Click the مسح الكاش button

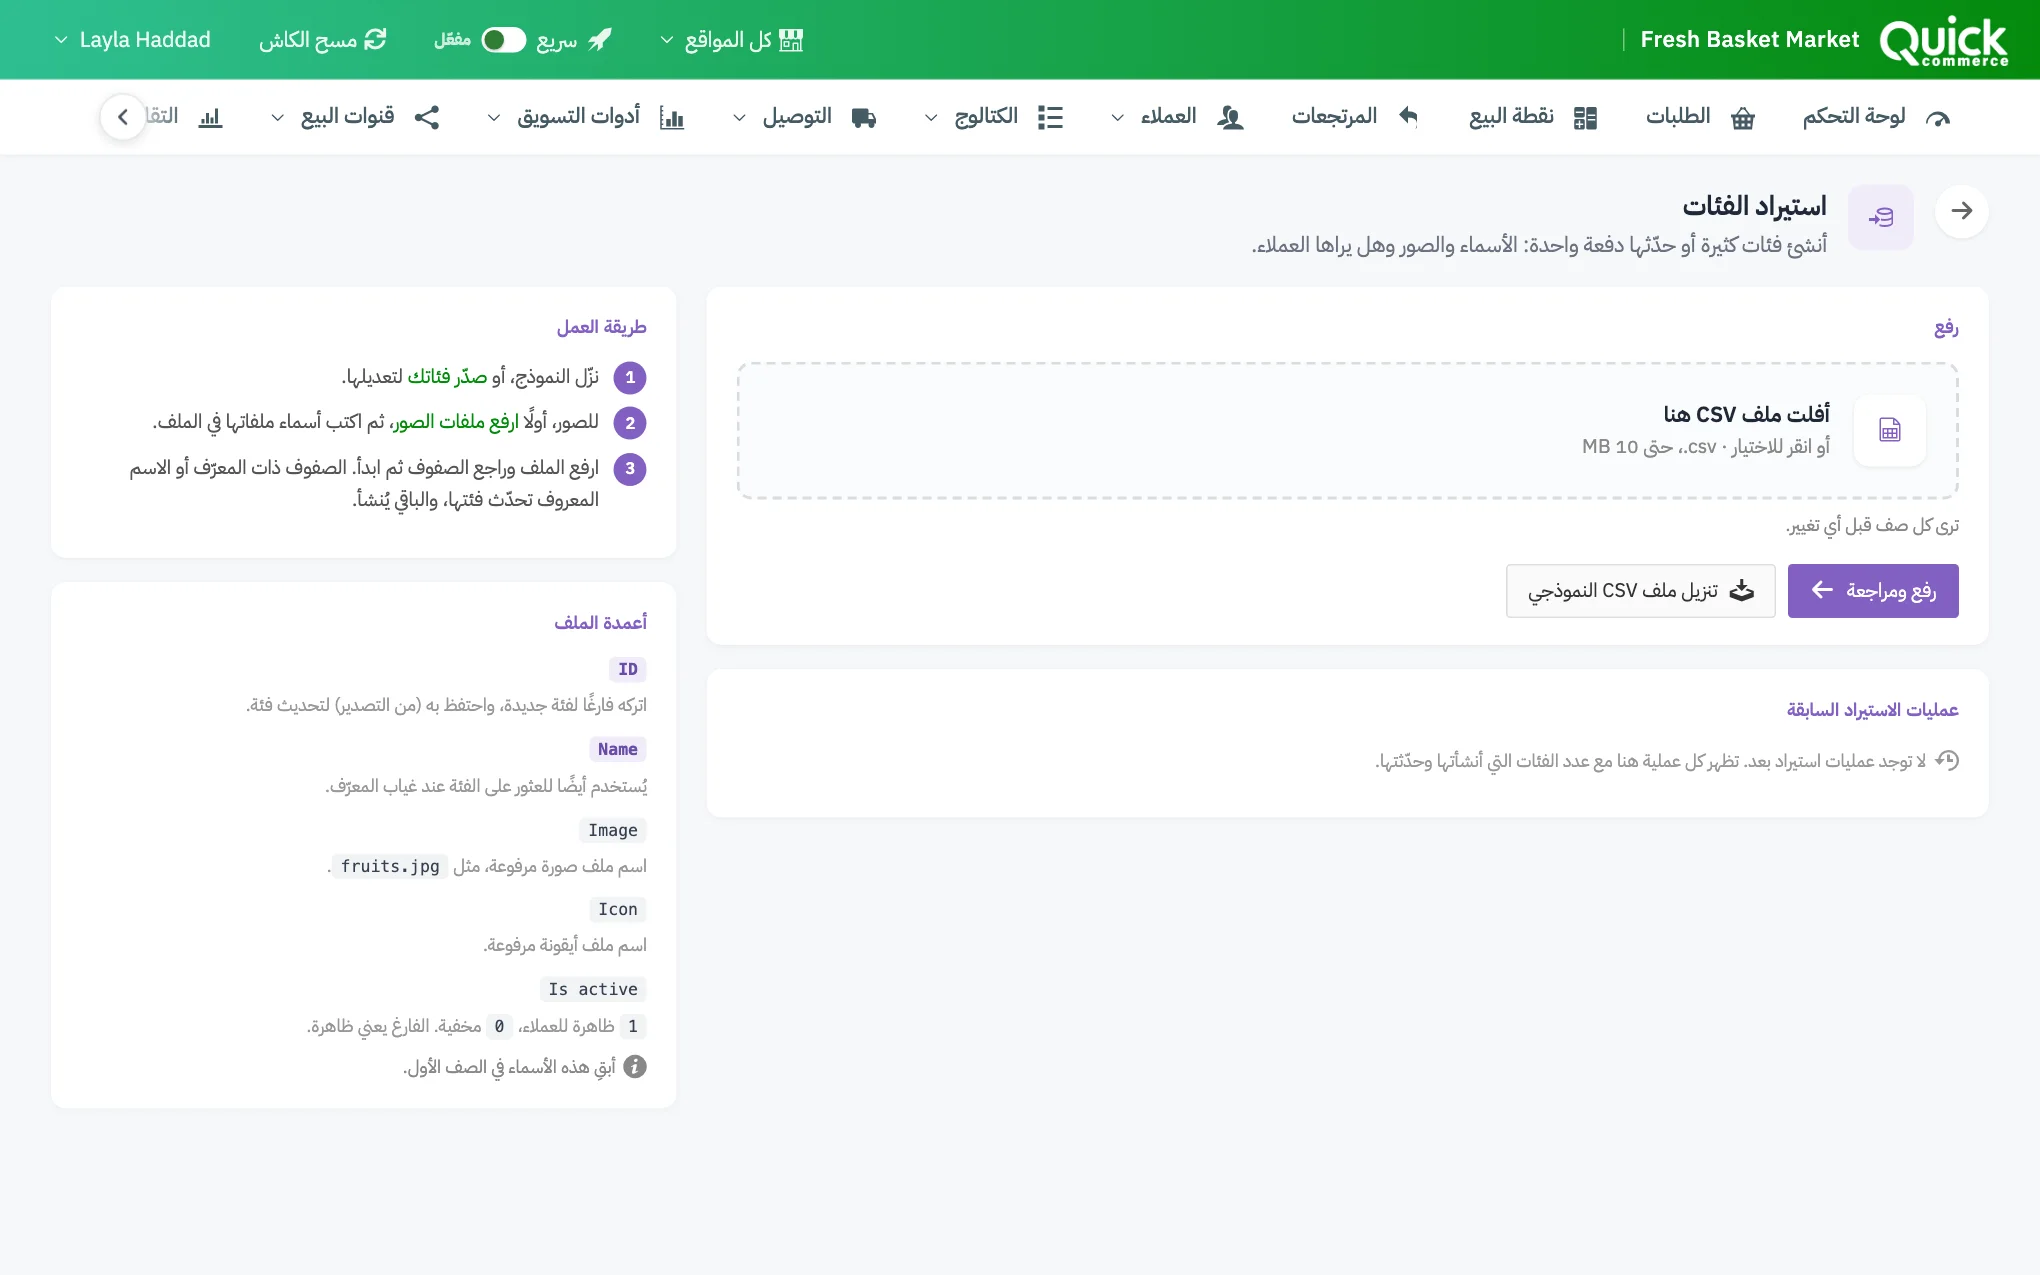[x=323, y=40]
